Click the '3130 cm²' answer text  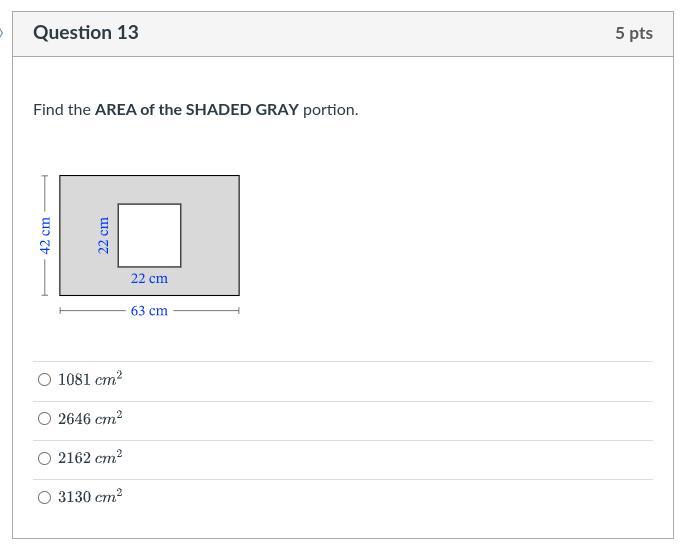click(90, 497)
